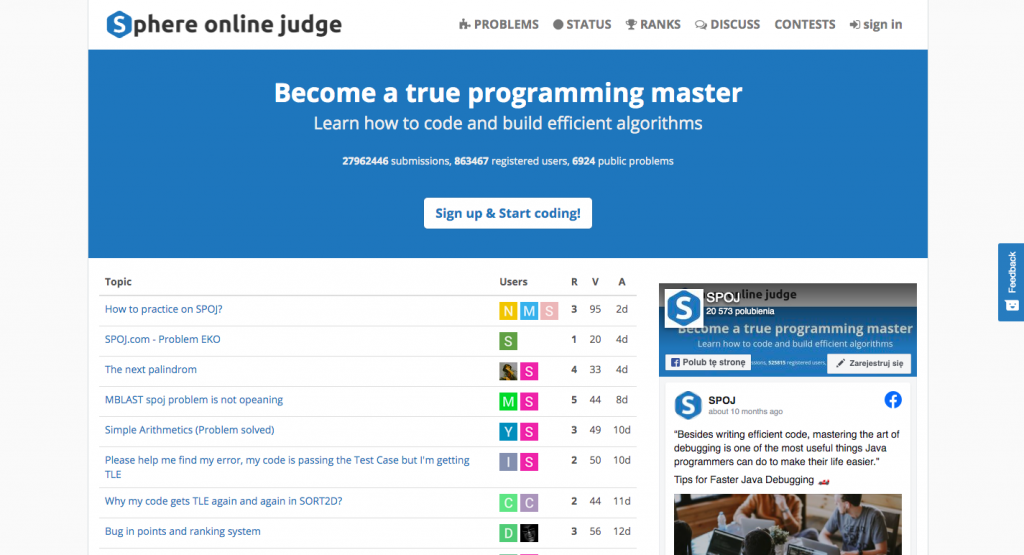Open the RANKS page

click(653, 24)
